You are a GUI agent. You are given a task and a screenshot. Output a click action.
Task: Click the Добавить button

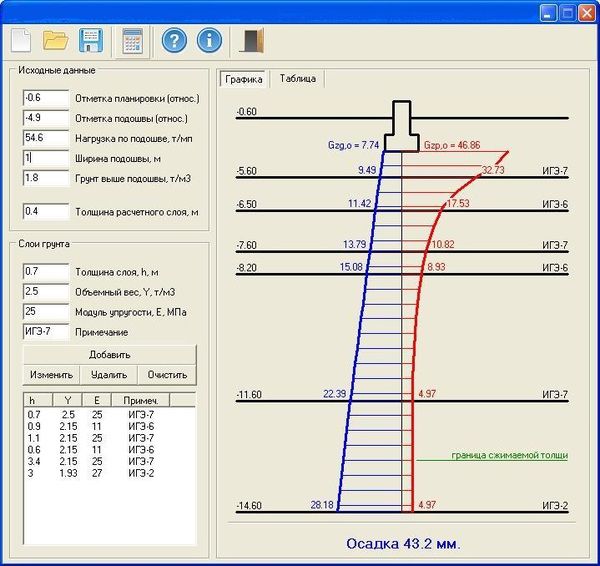click(x=109, y=355)
